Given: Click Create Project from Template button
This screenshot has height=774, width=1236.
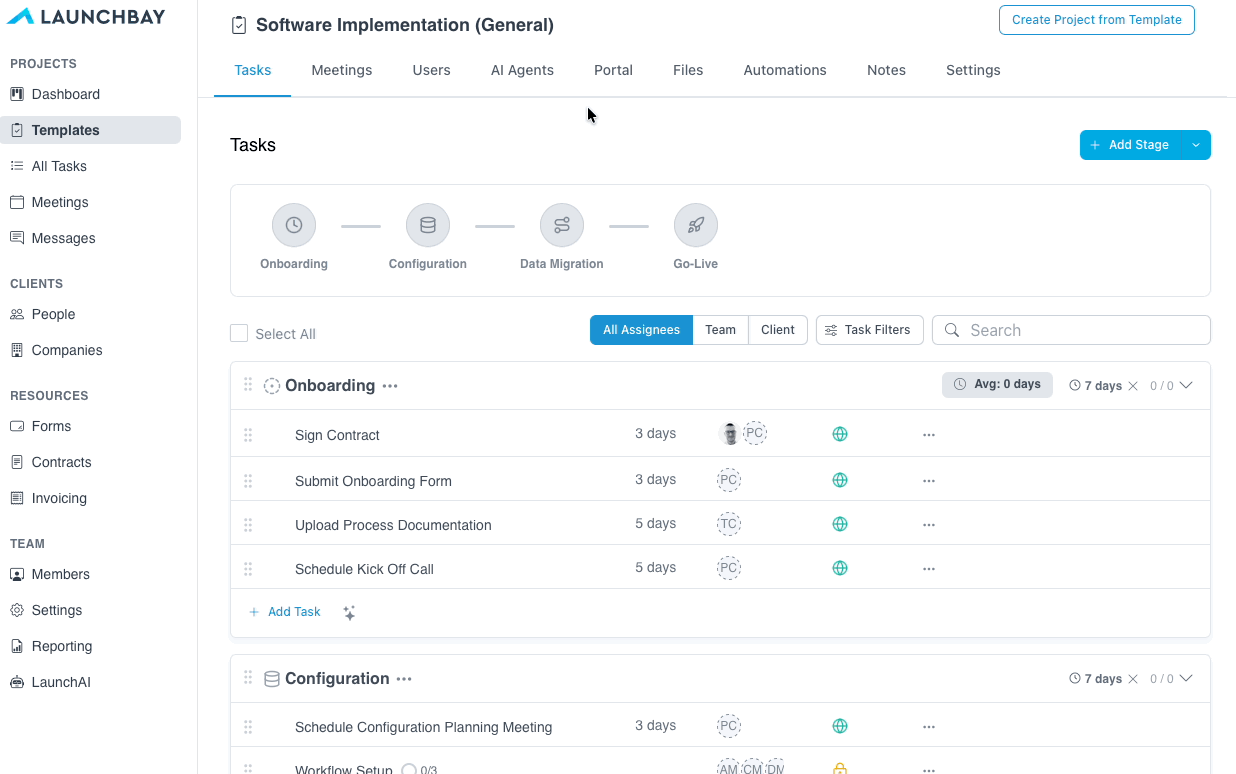Looking at the screenshot, I should [1097, 20].
